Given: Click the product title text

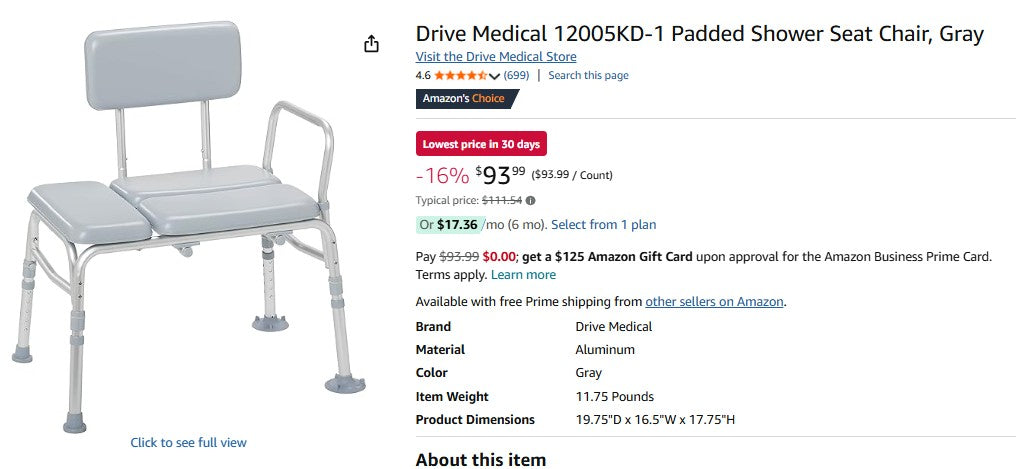Looking at the screenshot, I should tap(699, 34).
